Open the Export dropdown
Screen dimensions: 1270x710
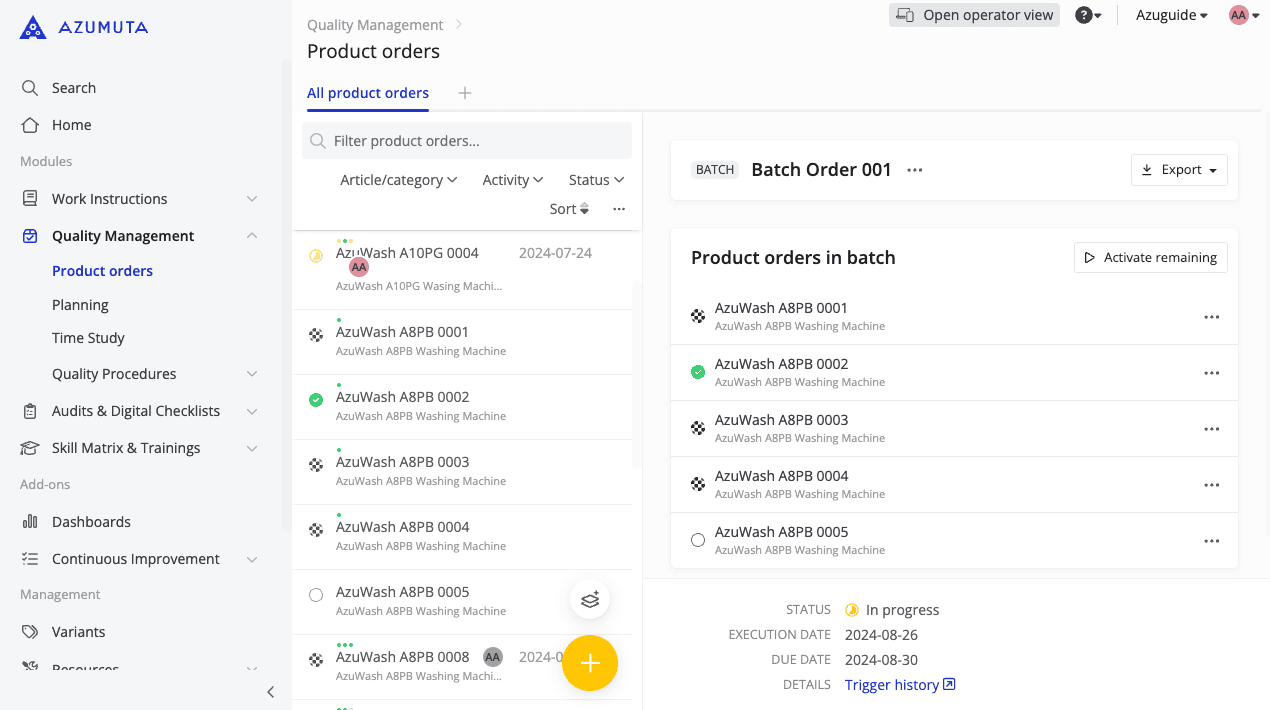click(x=1179, y=170)
